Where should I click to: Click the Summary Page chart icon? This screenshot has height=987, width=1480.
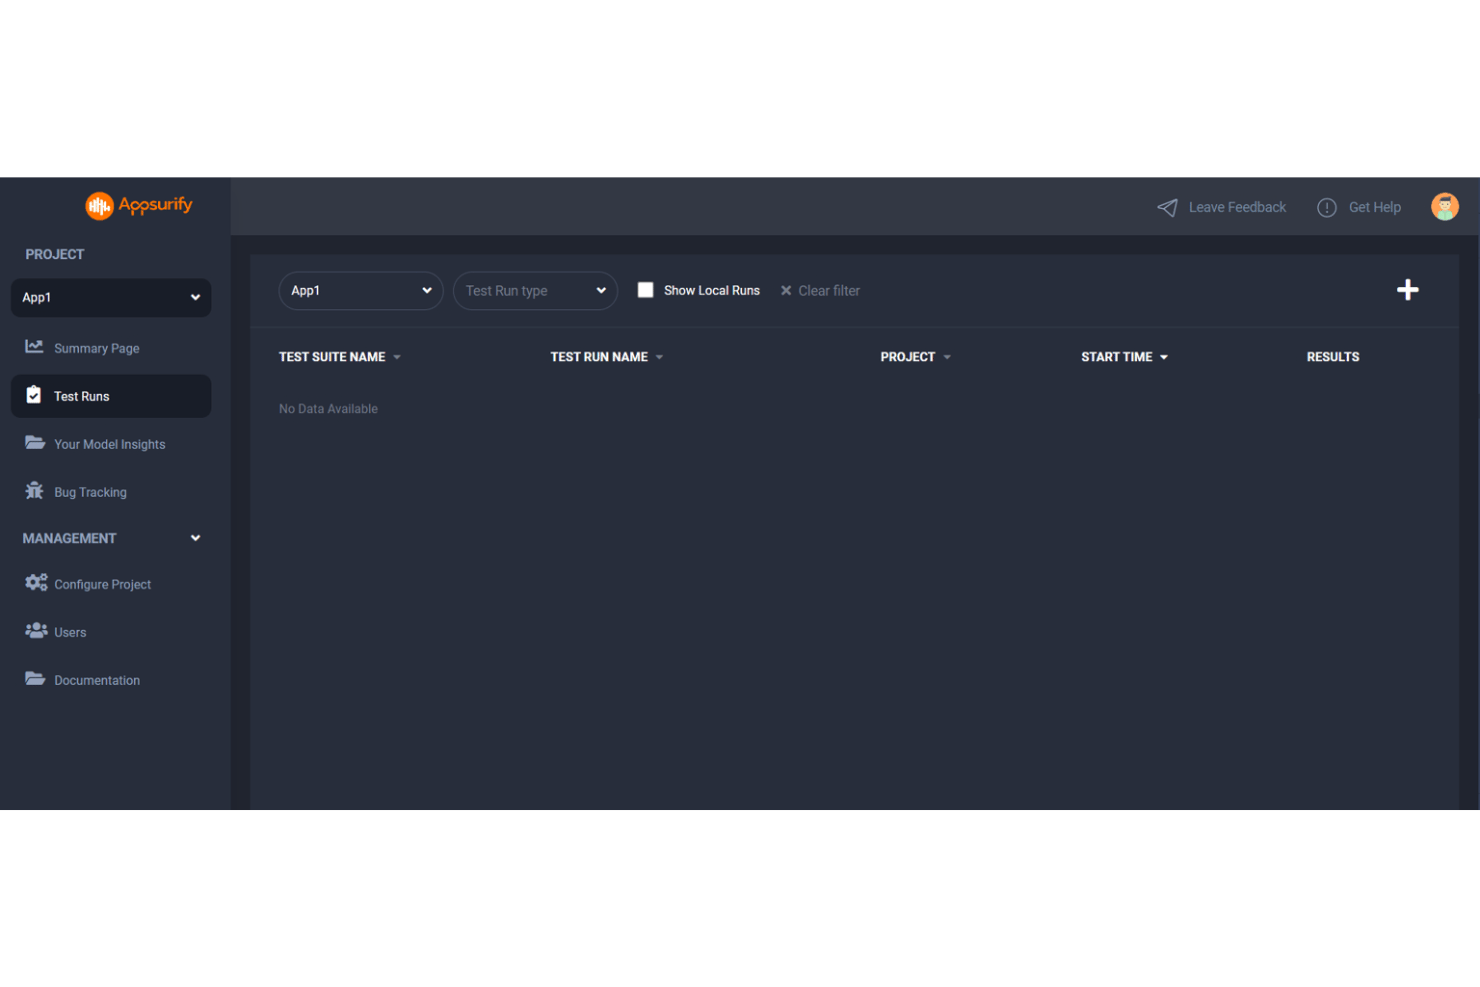tap(34, 346)
